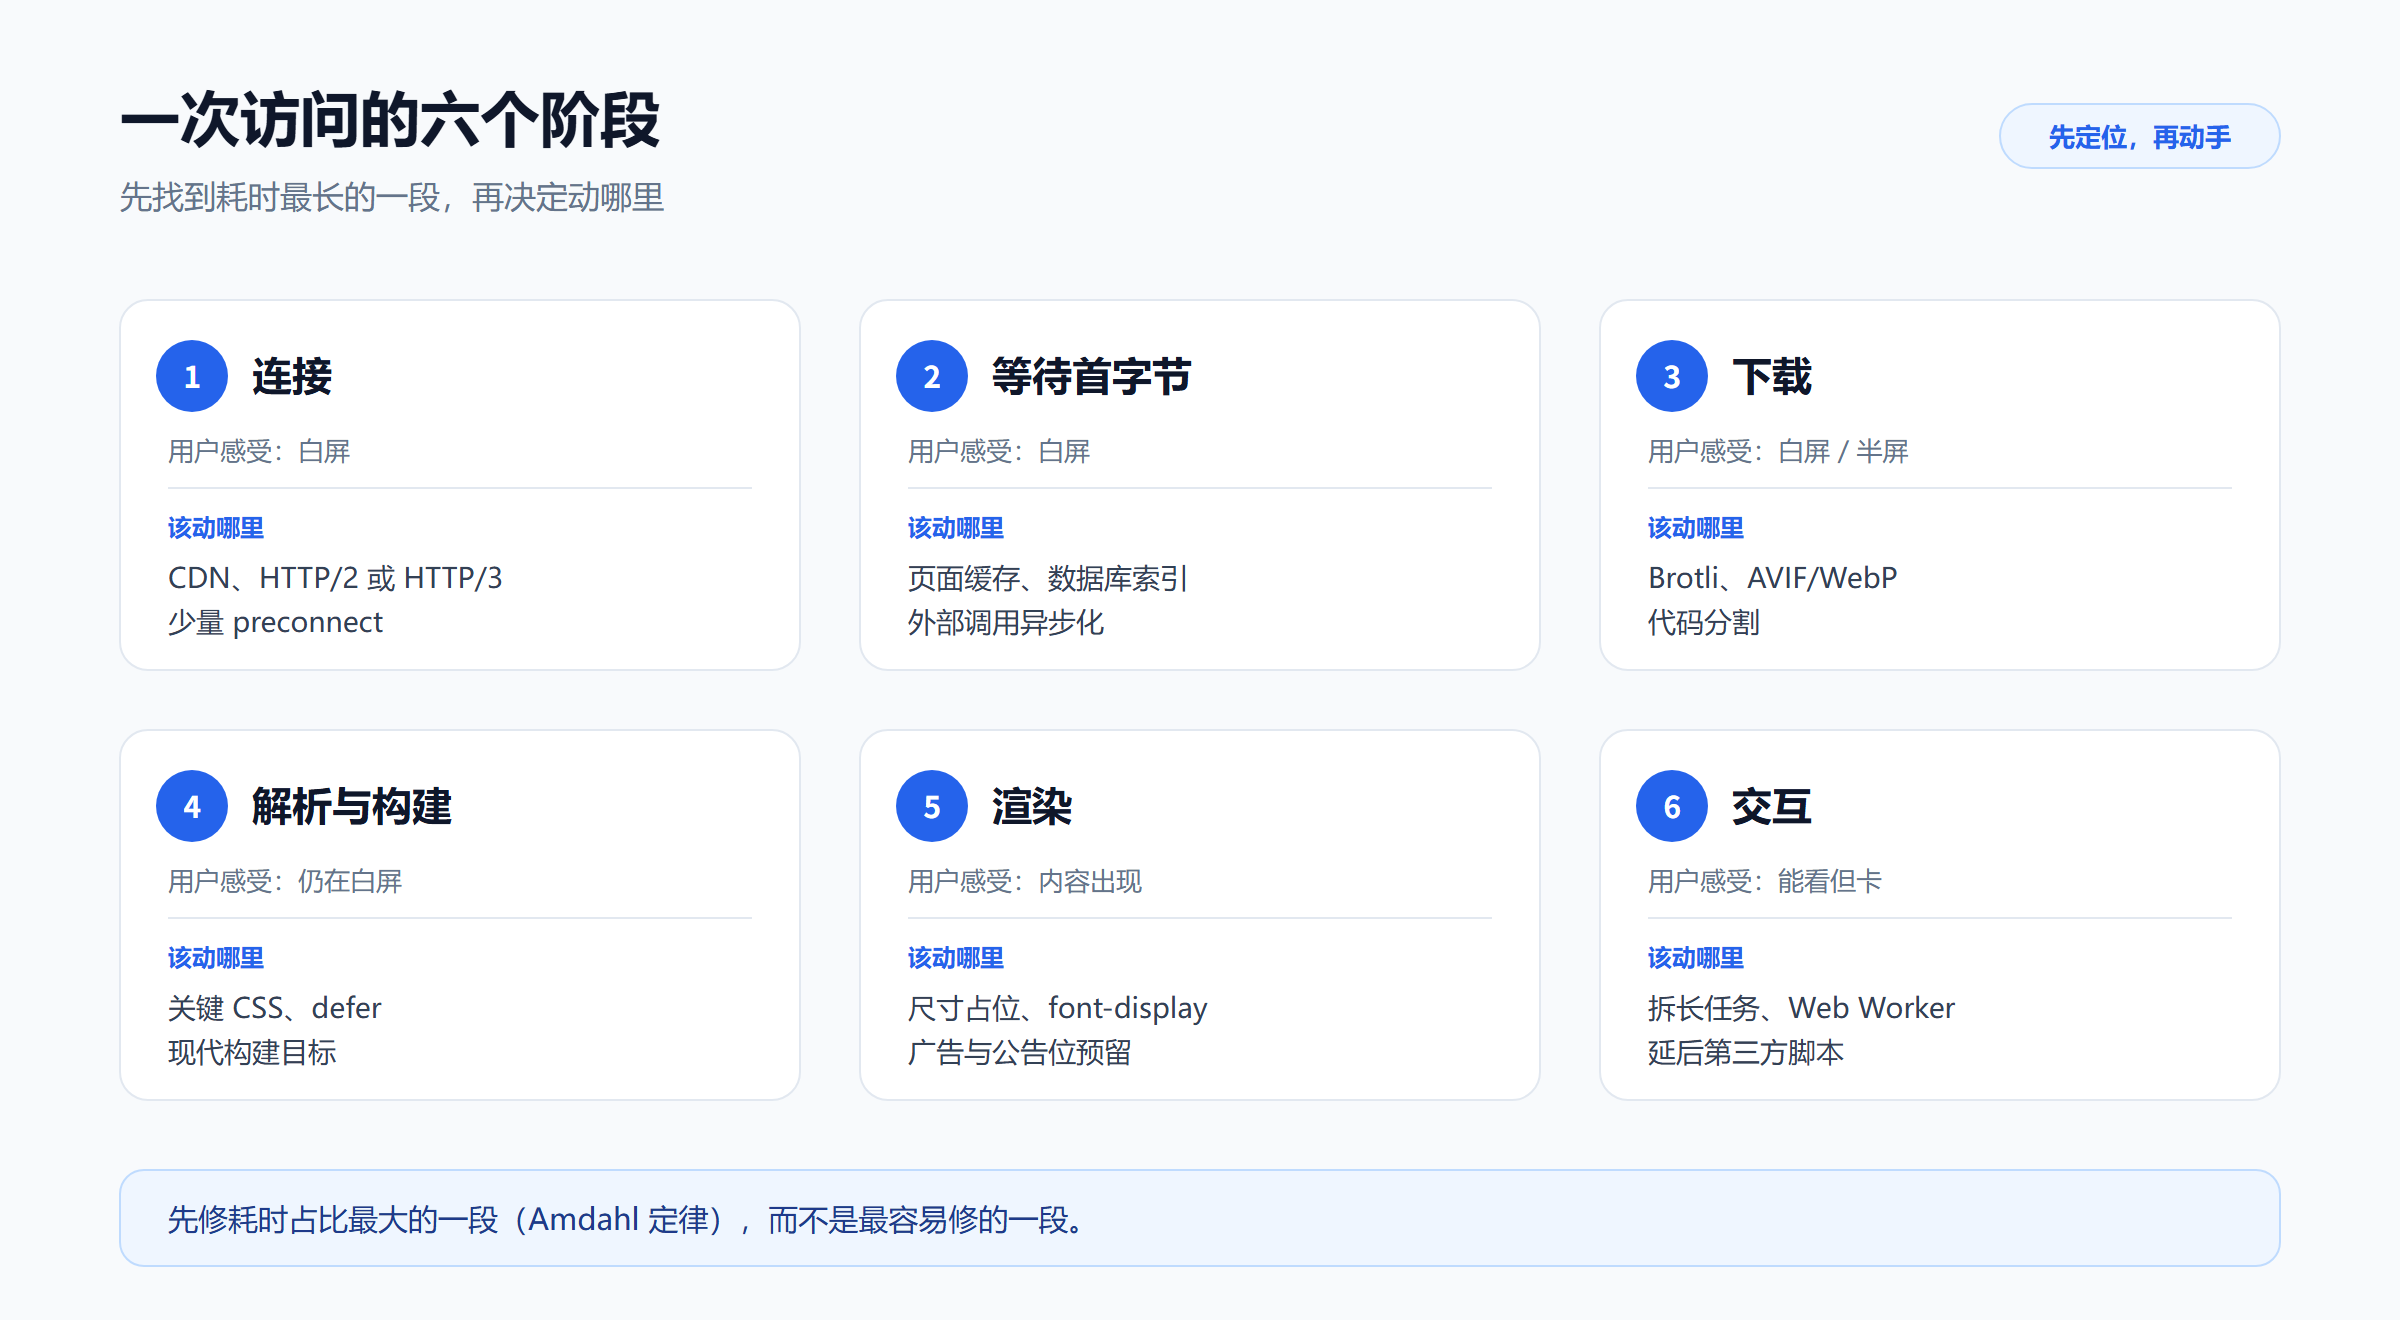Click the line CDN、HTTP/2 或 HTTP/3
Image resolution: width=2400 pixels, height=1320 pixels.
335,578
